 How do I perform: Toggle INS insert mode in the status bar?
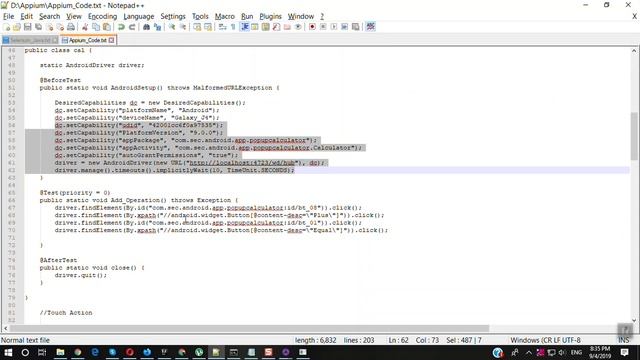624,340
